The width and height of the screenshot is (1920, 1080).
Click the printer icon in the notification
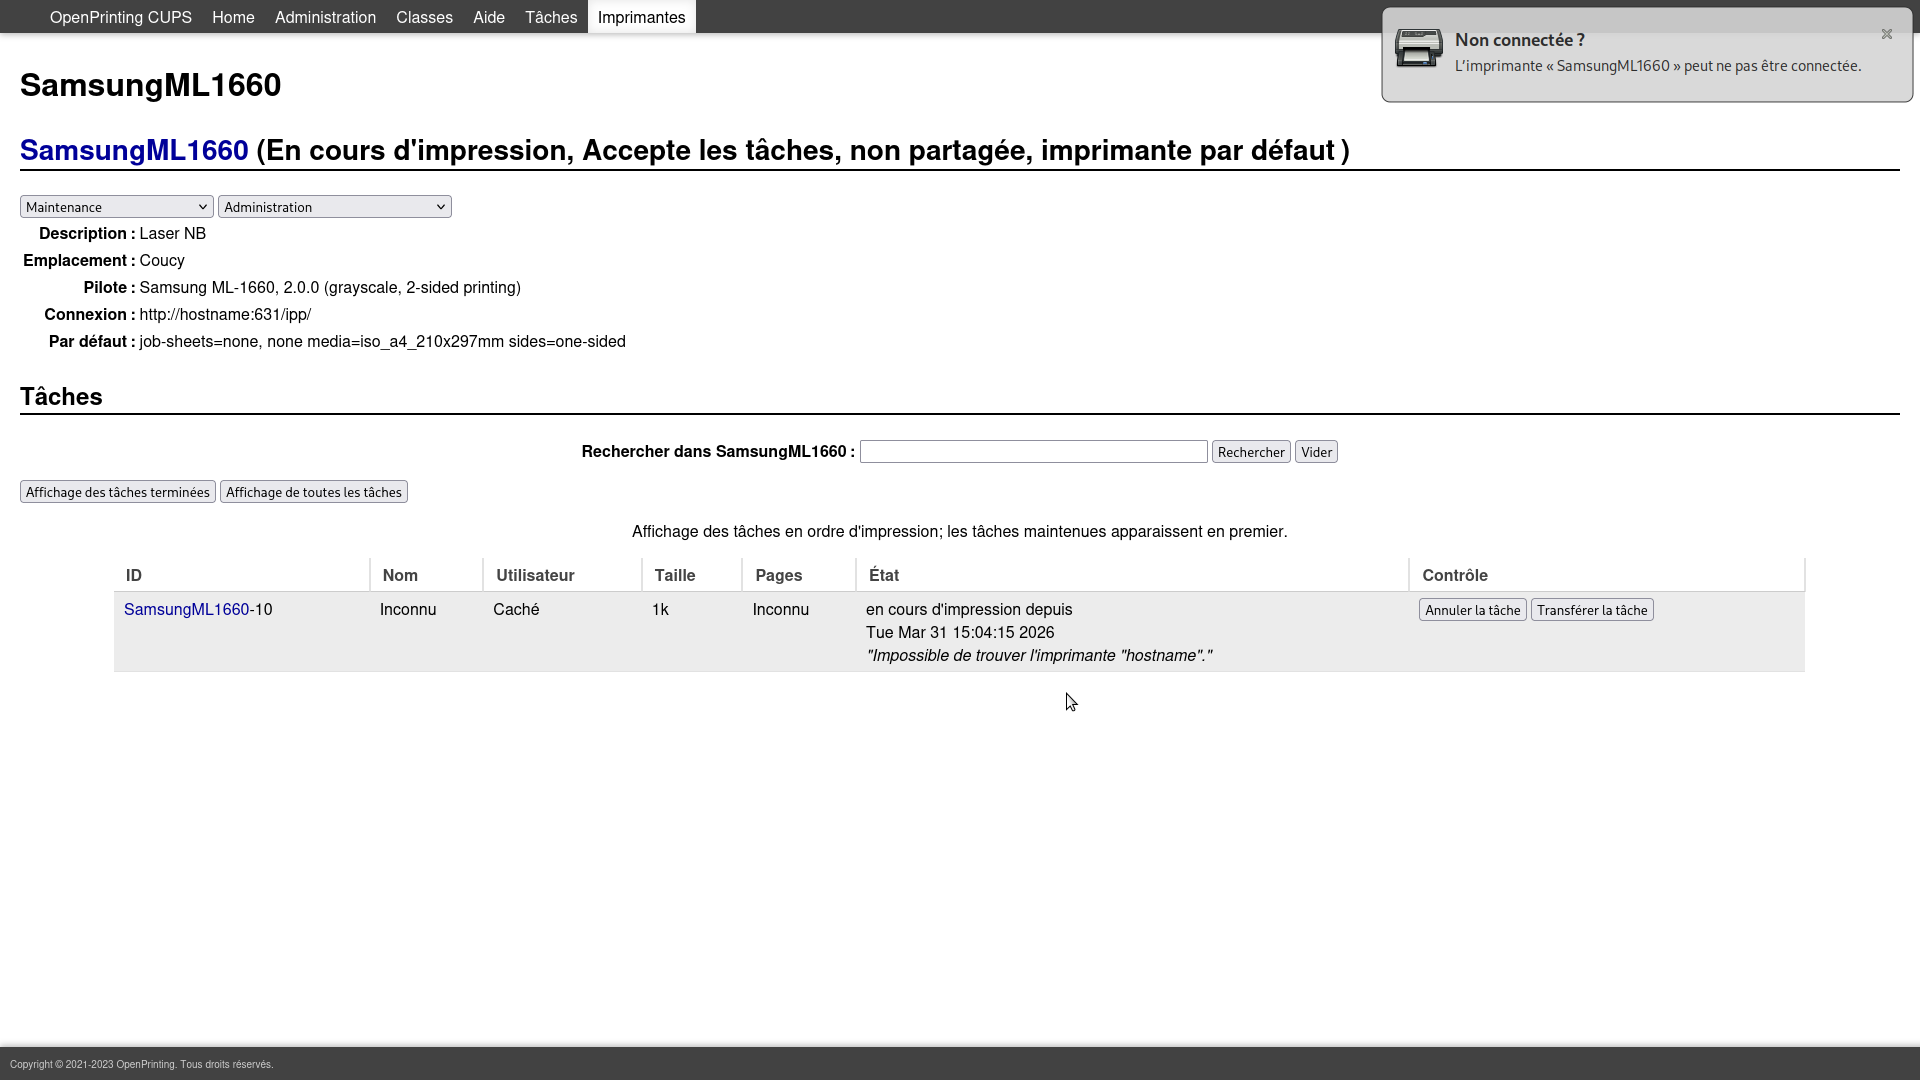click(x=1418, y=48)
